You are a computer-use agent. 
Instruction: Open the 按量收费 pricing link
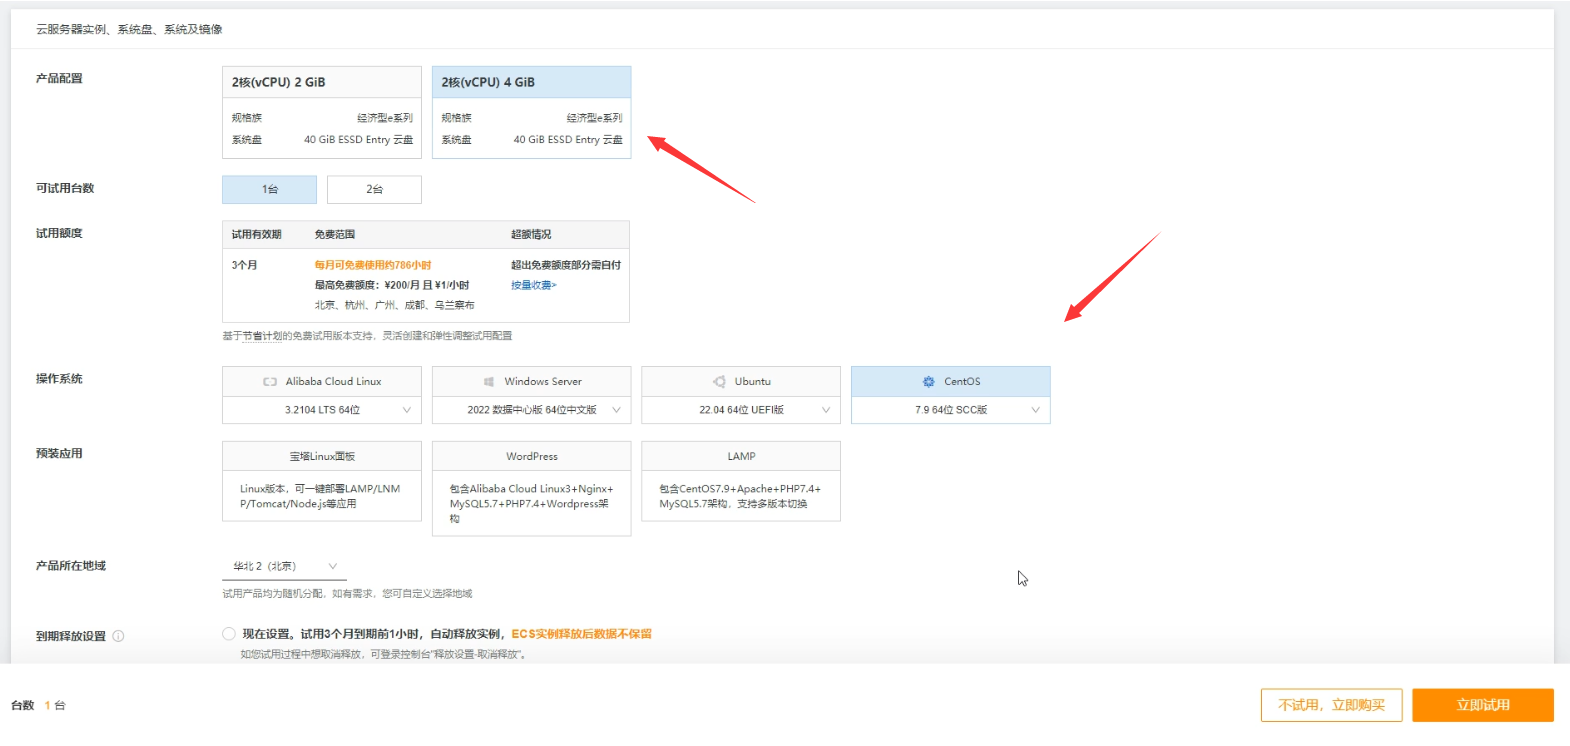(533, 285)
